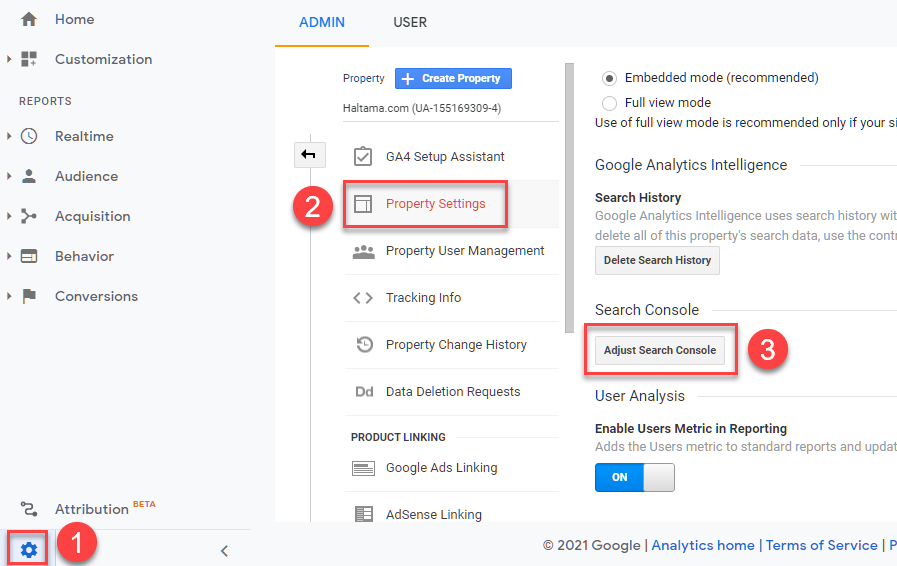897x566 pixels.
Task: Open the Admin gear icon
Action: point(29,550)
